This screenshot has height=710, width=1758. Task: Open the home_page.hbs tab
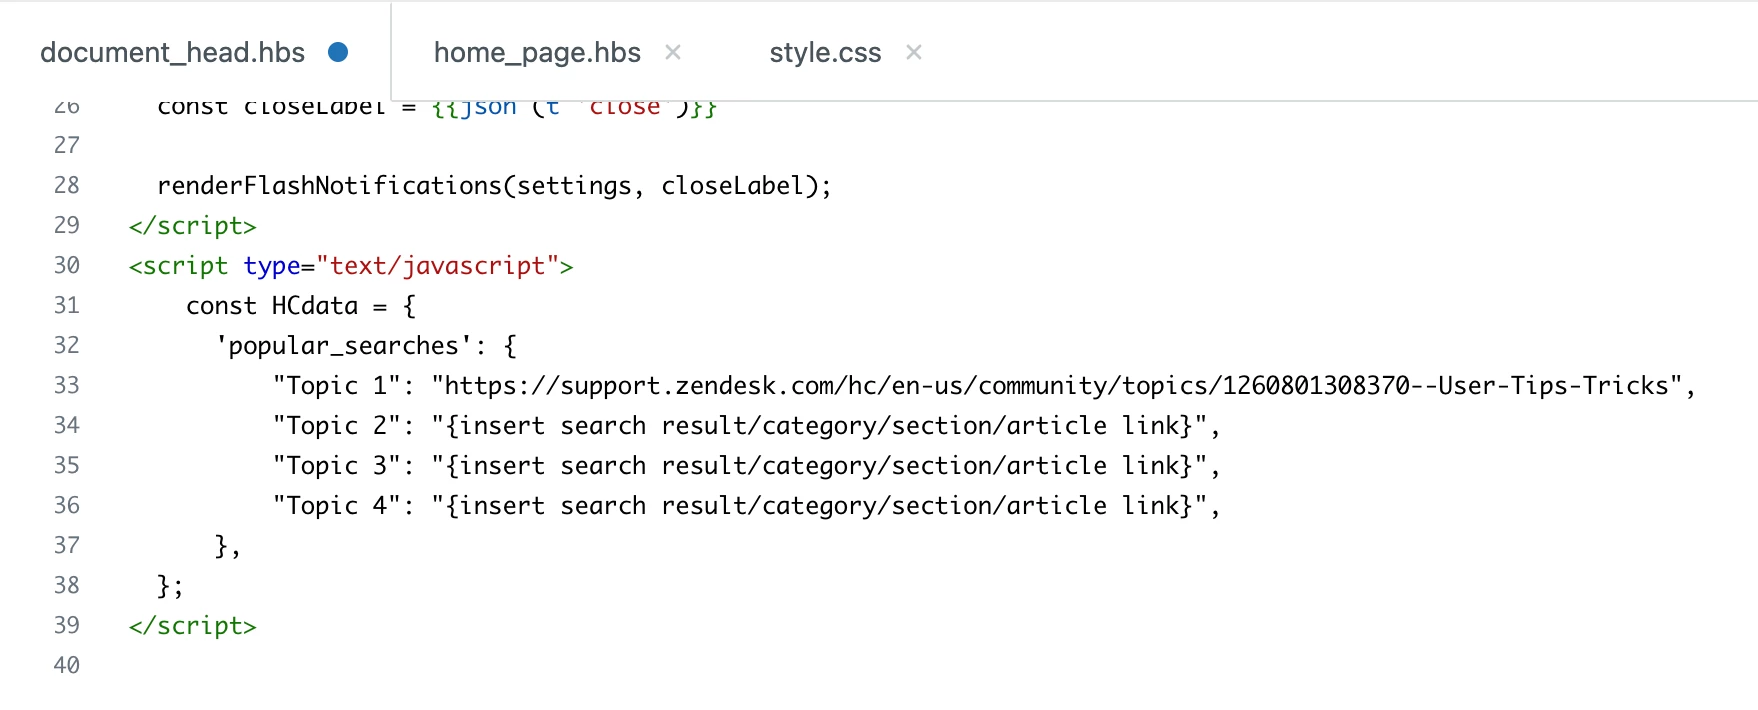[x=537, y=52]
